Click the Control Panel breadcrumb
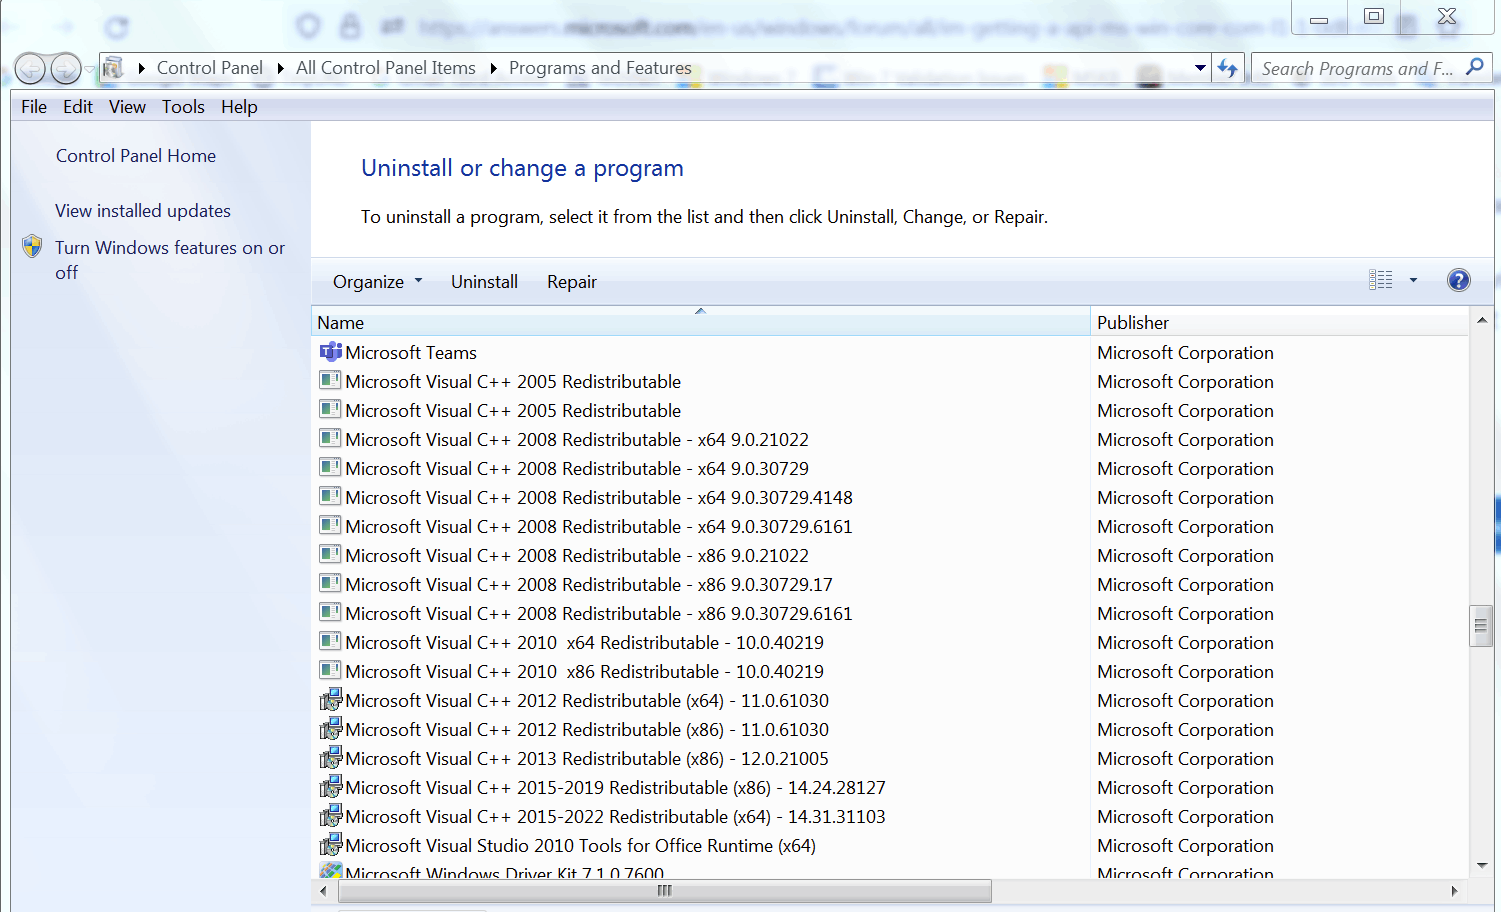This screenshot has height=912, width=1501. tap(210, 68)
